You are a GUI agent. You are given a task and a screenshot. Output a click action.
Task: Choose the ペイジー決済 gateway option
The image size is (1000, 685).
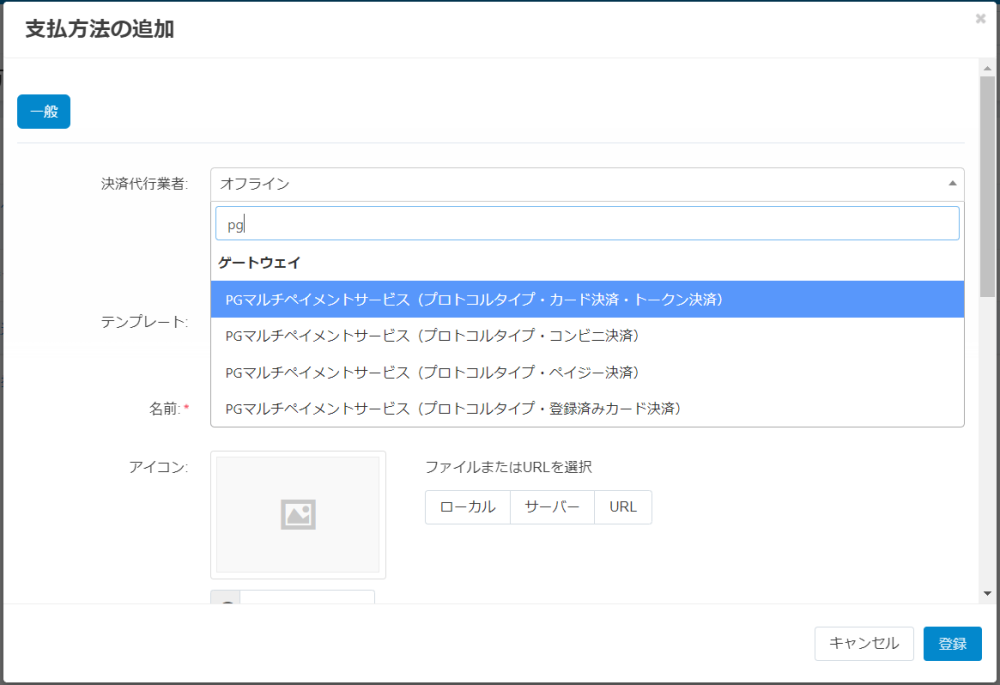[x=587, y=372]
